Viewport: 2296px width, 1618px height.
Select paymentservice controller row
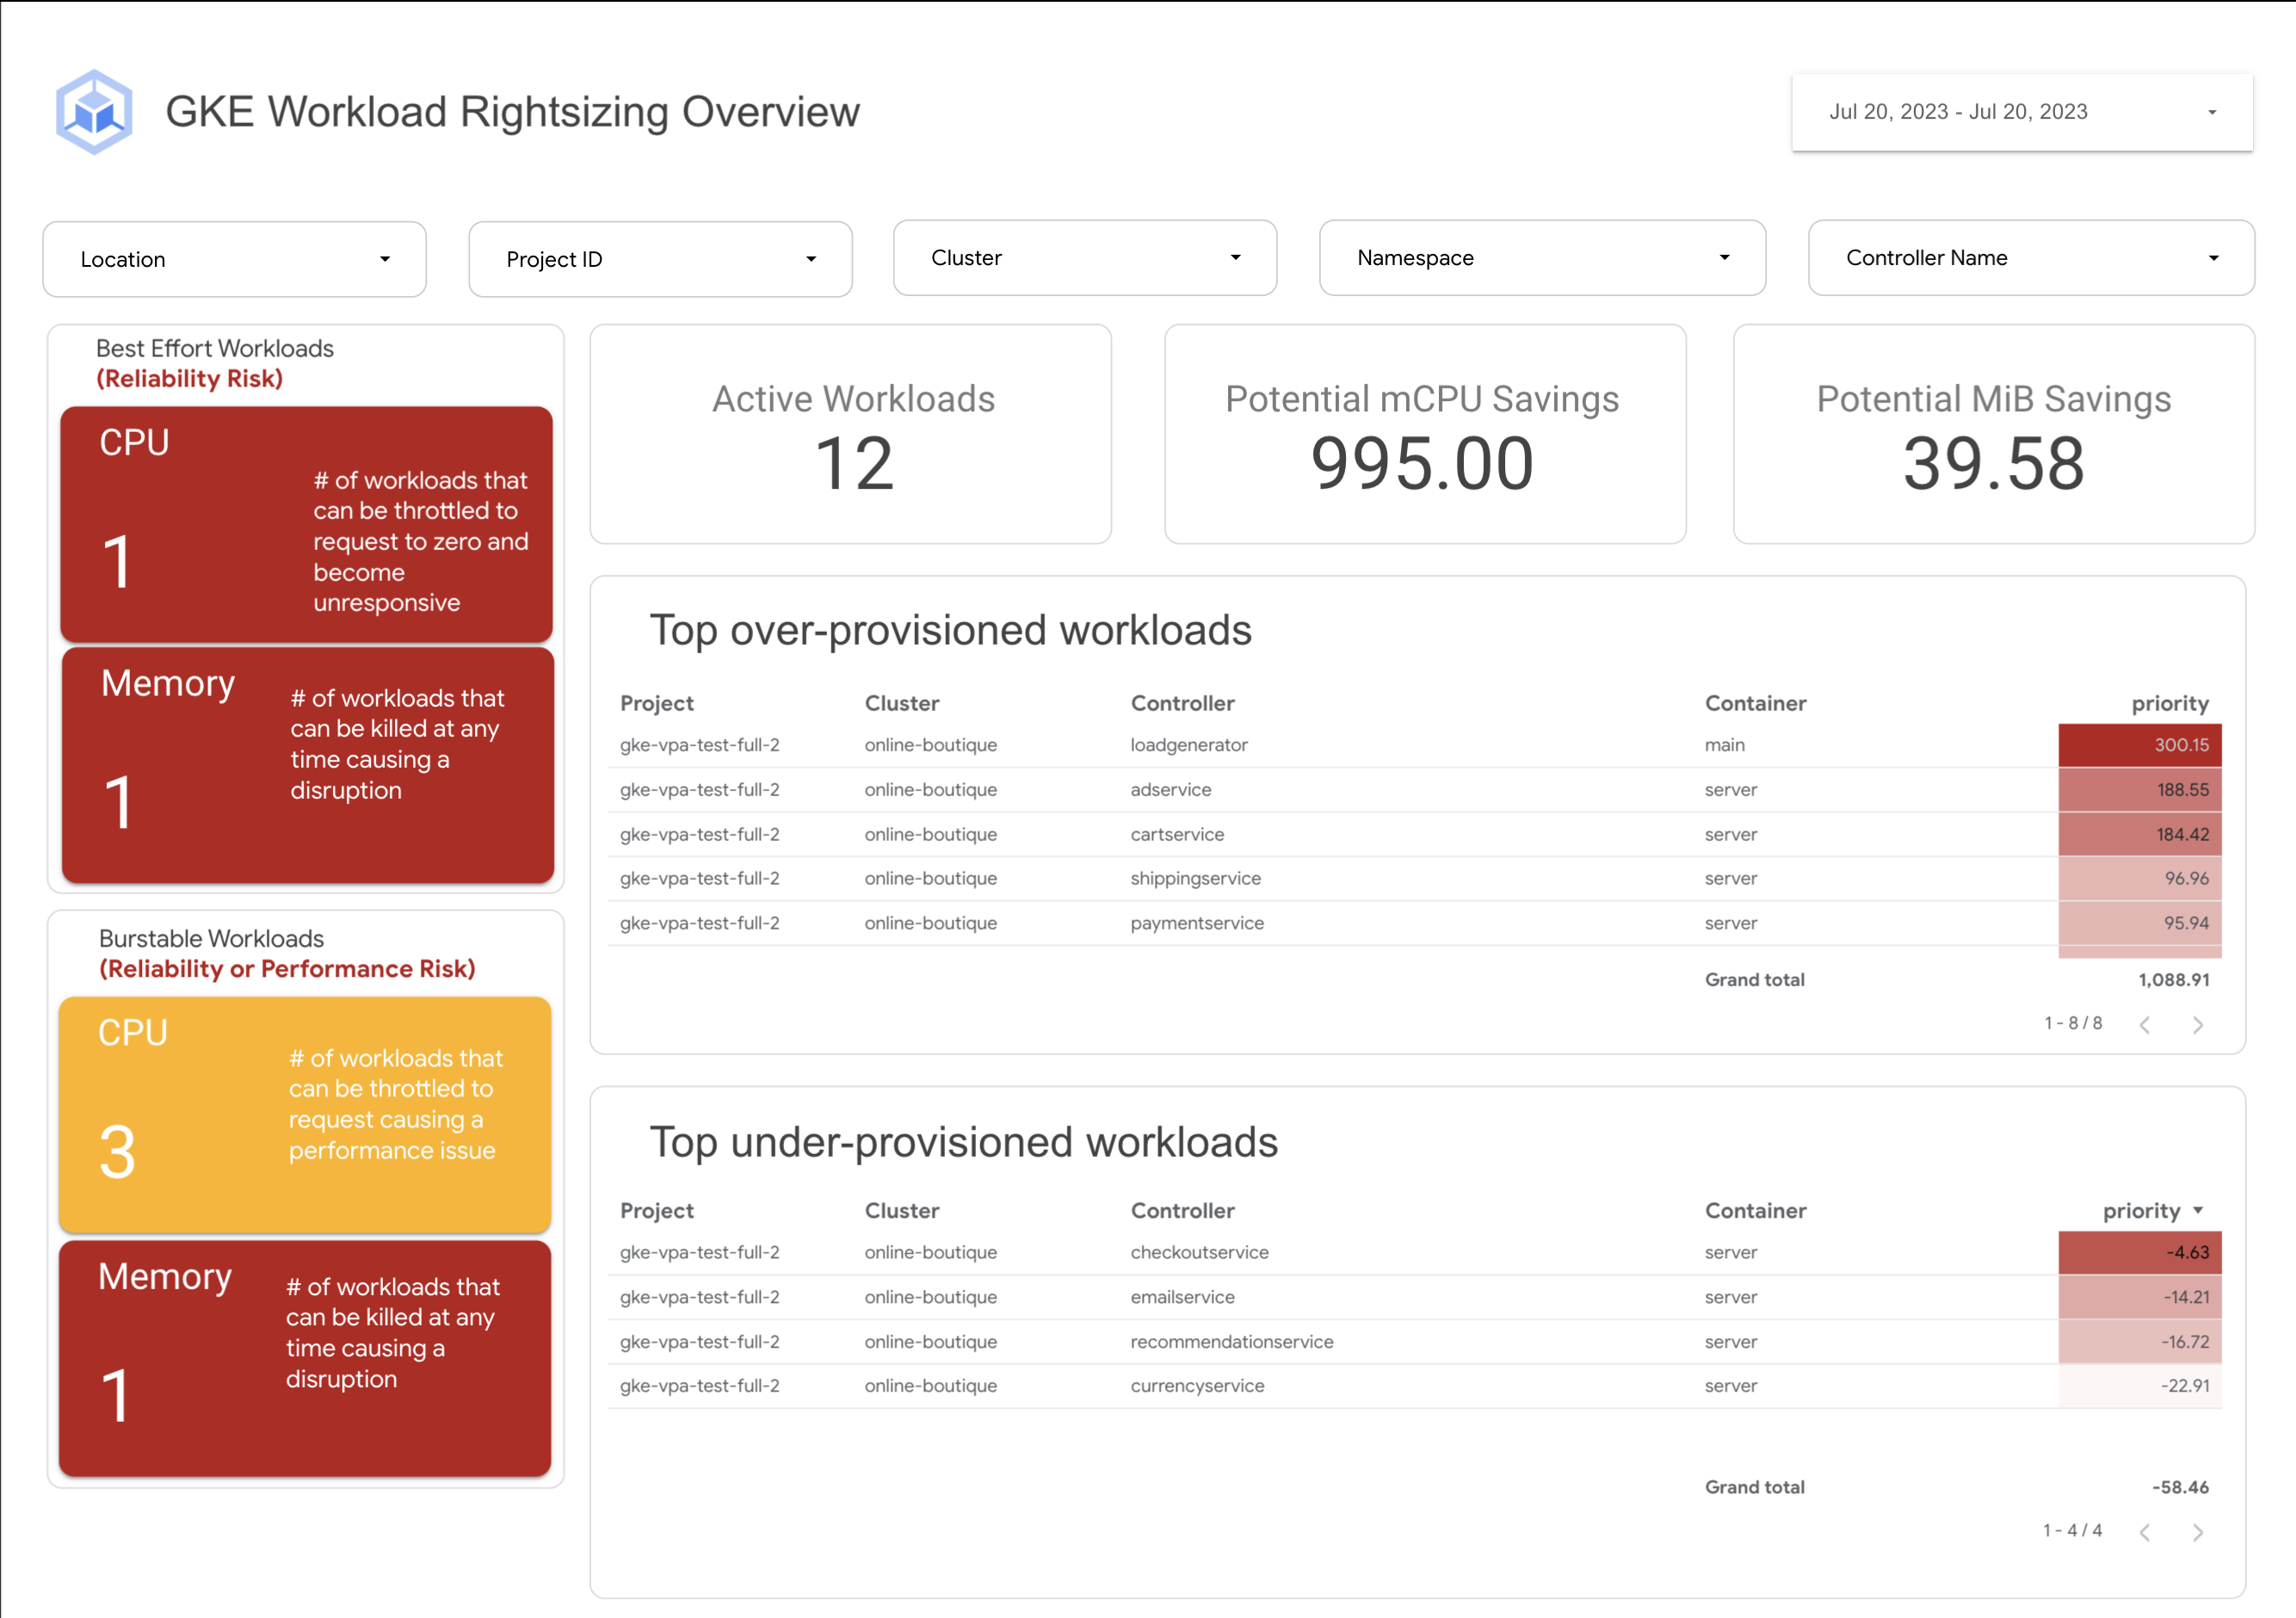click(x=1197, y=923)
